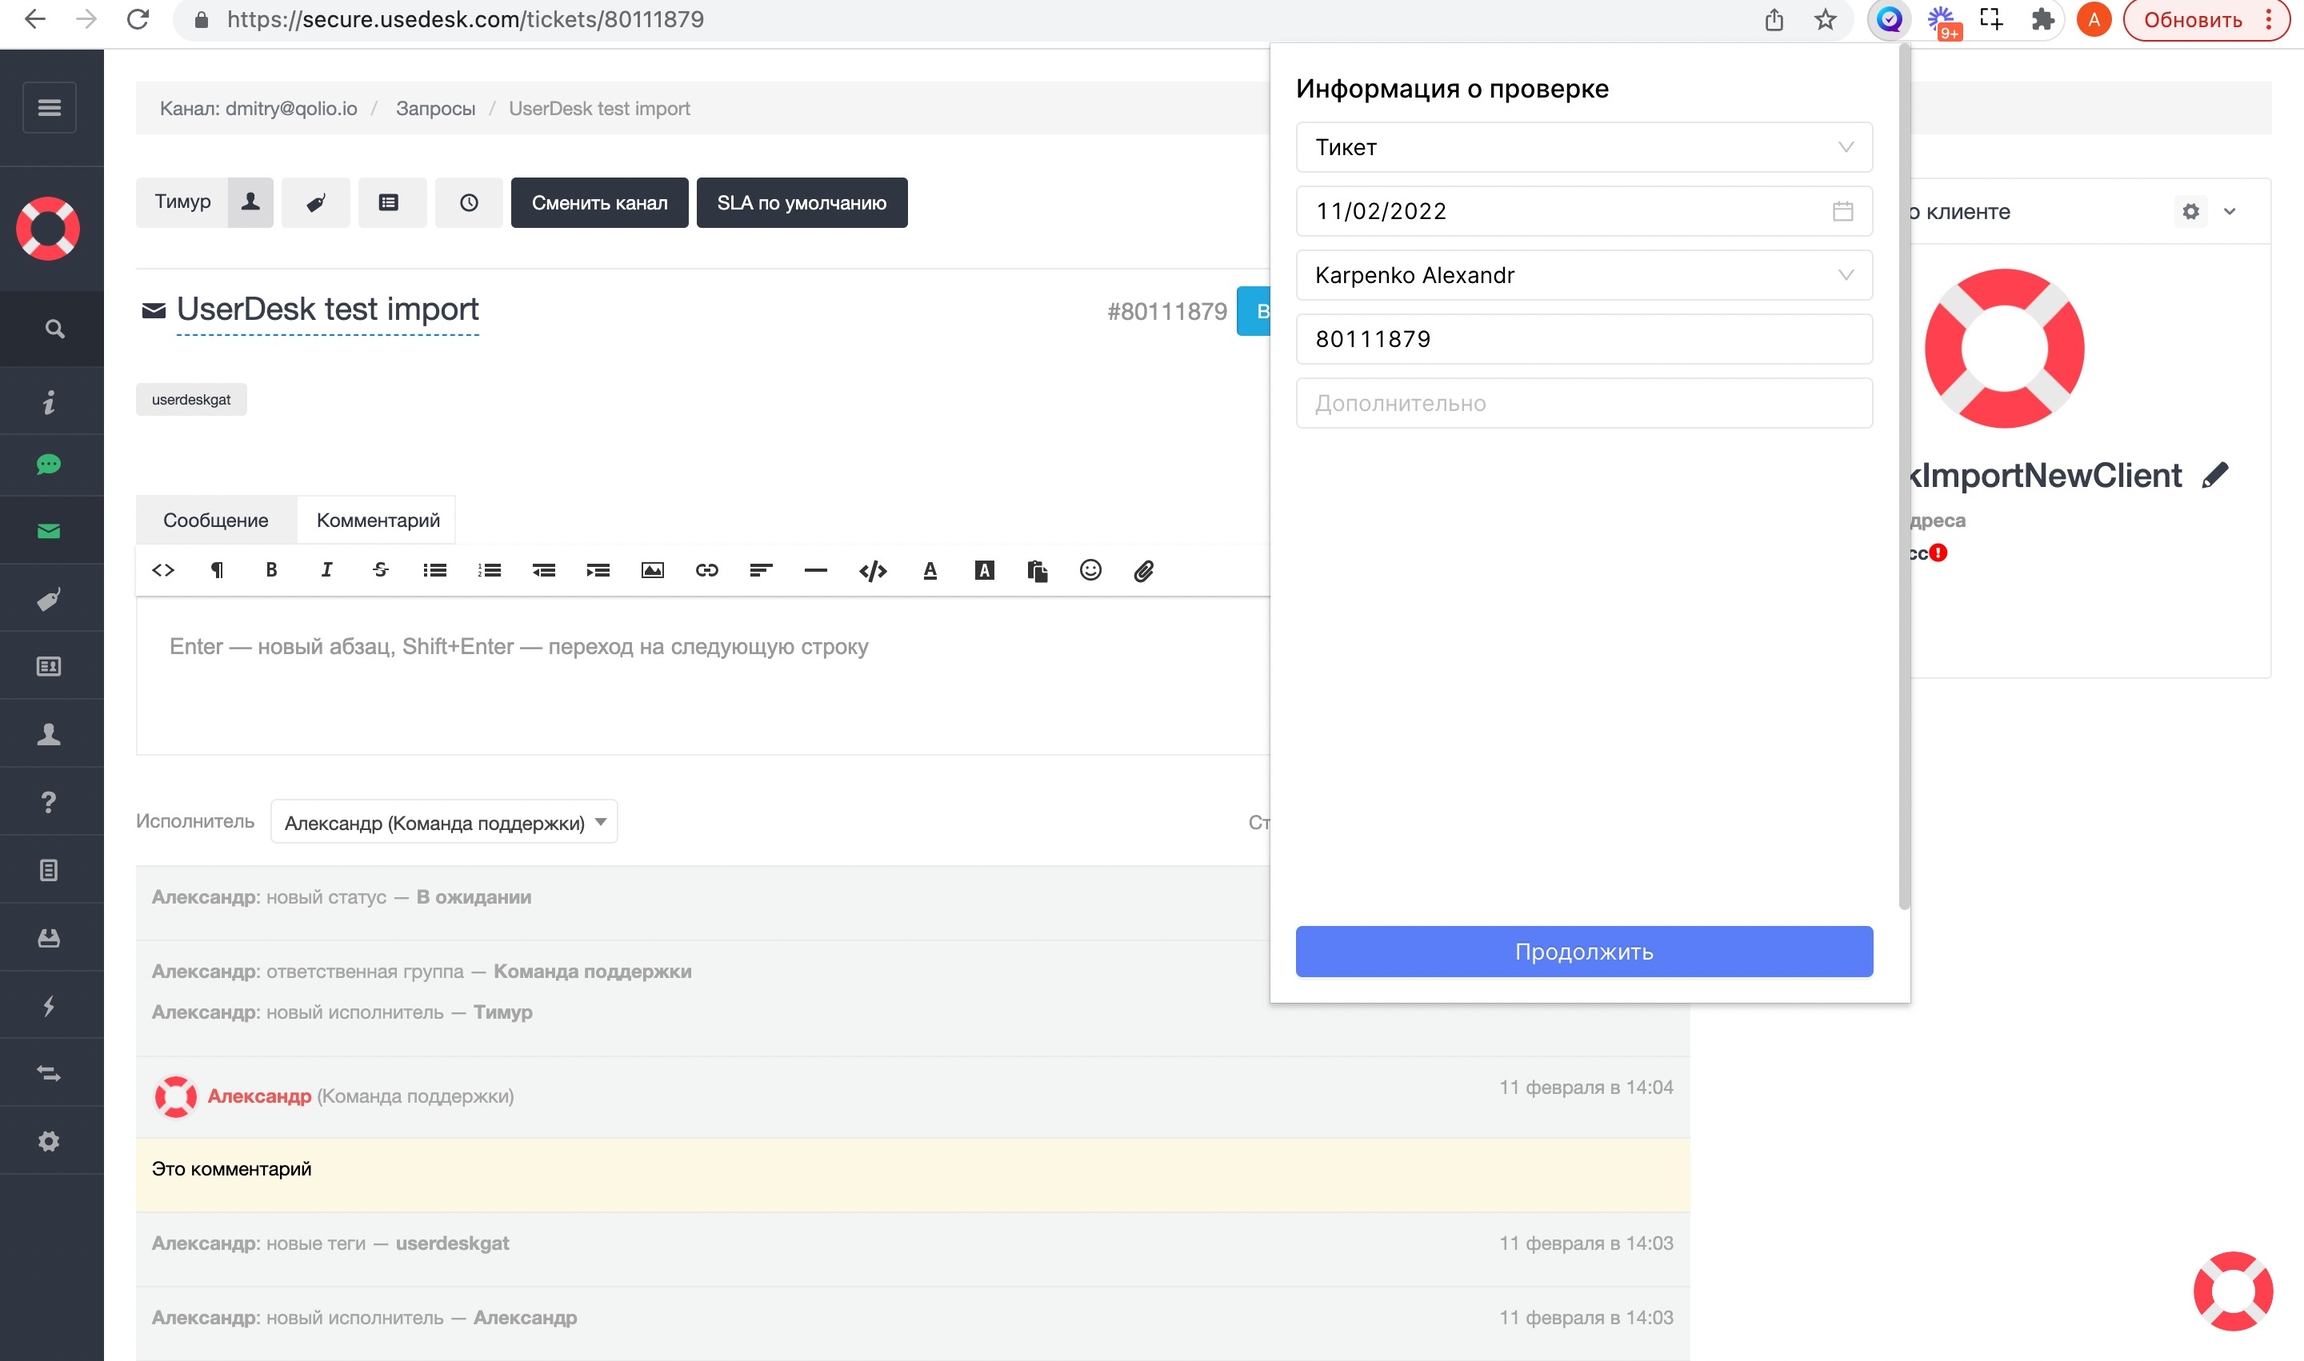Toggle italic text formatting
2304x1361 pixels.
pos(326,570)
